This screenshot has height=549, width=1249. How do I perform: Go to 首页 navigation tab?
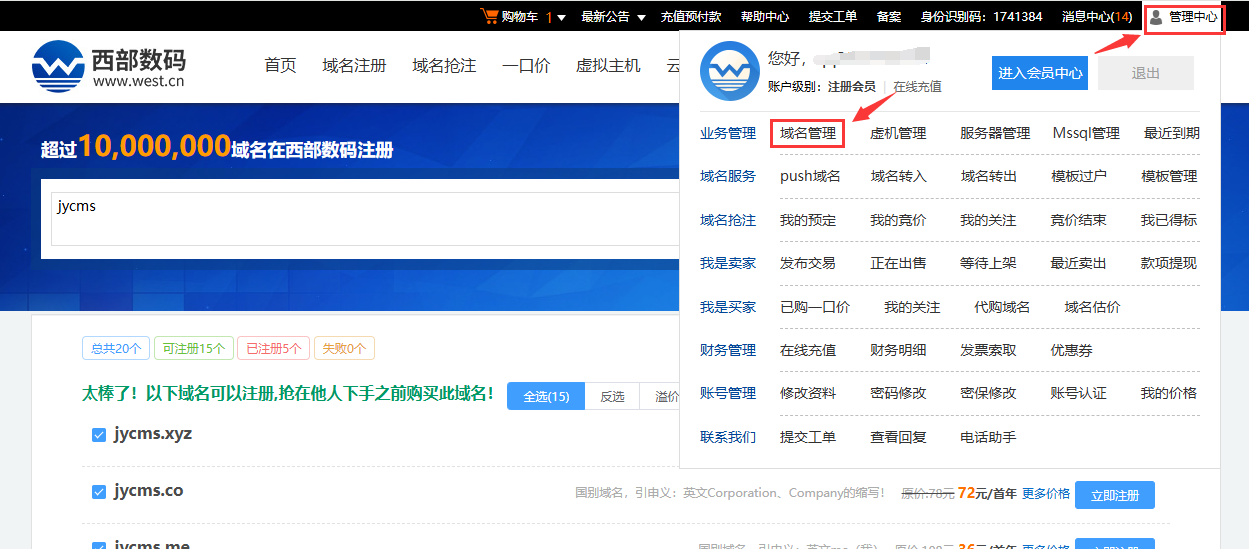(280, 66)
